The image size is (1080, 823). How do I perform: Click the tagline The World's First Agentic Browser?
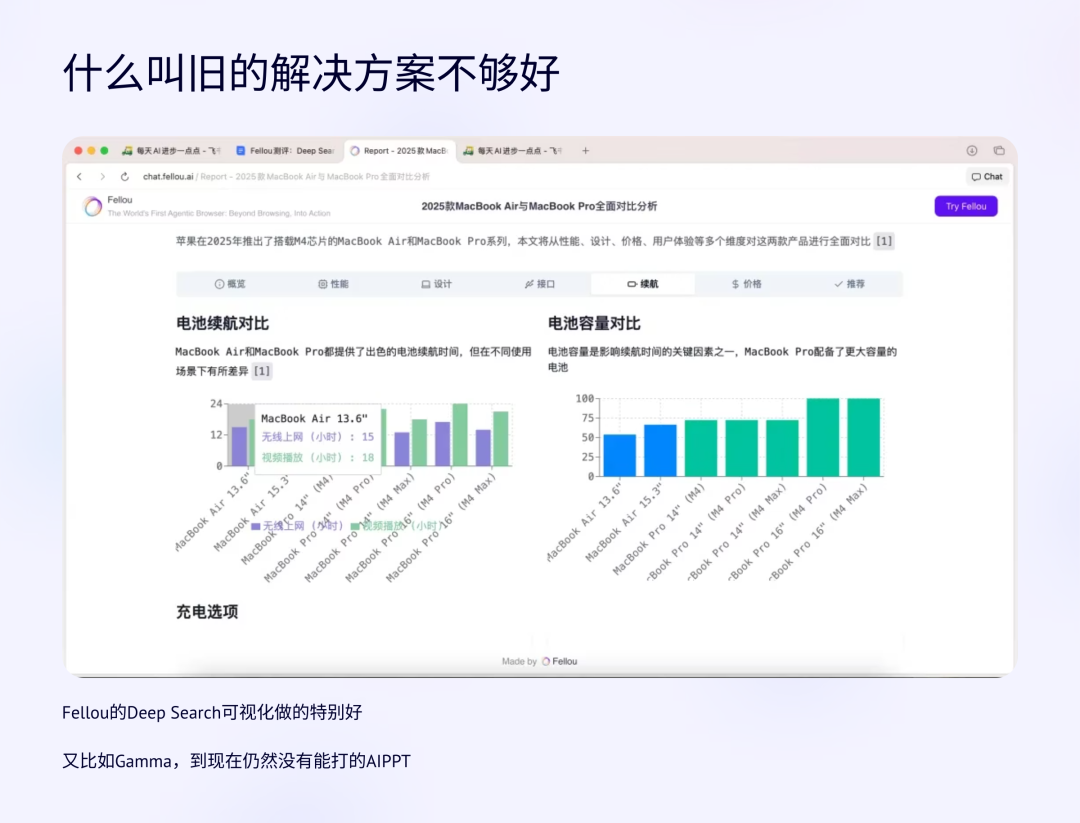(x=219, y=213)
